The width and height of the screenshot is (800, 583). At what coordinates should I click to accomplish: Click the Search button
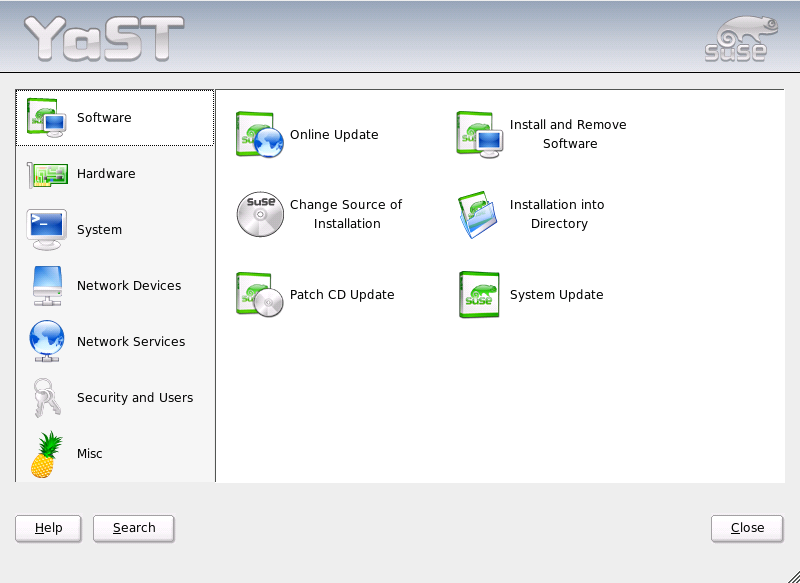[134, 528]
